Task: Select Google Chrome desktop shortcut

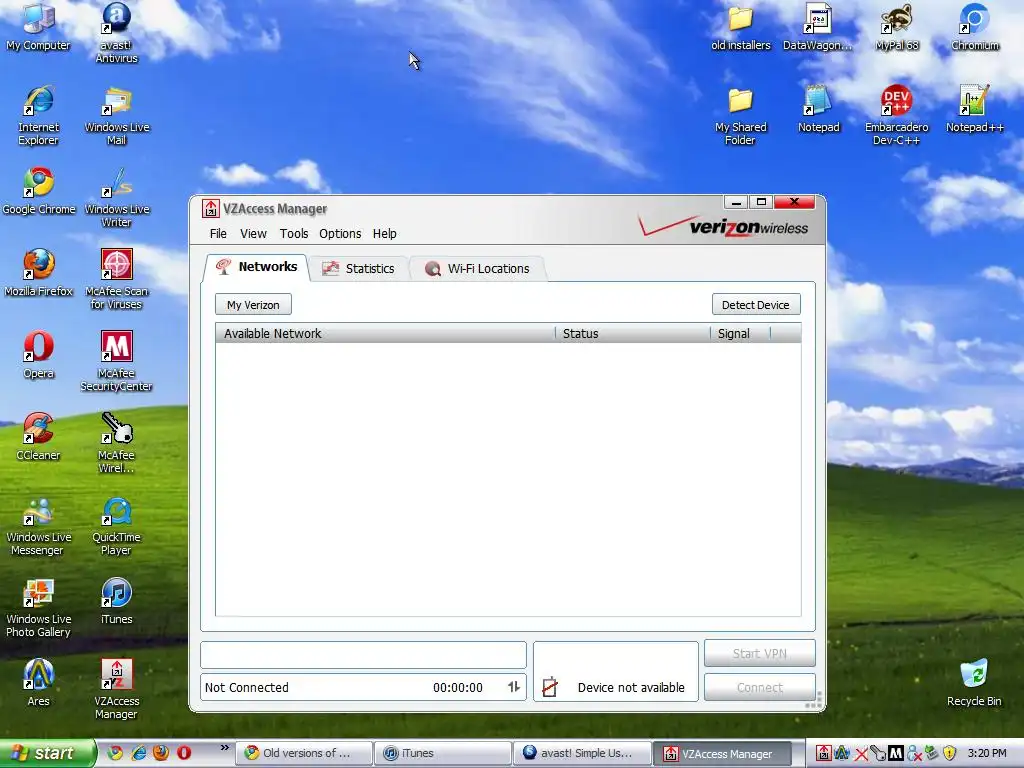Action: click(39, 191)
